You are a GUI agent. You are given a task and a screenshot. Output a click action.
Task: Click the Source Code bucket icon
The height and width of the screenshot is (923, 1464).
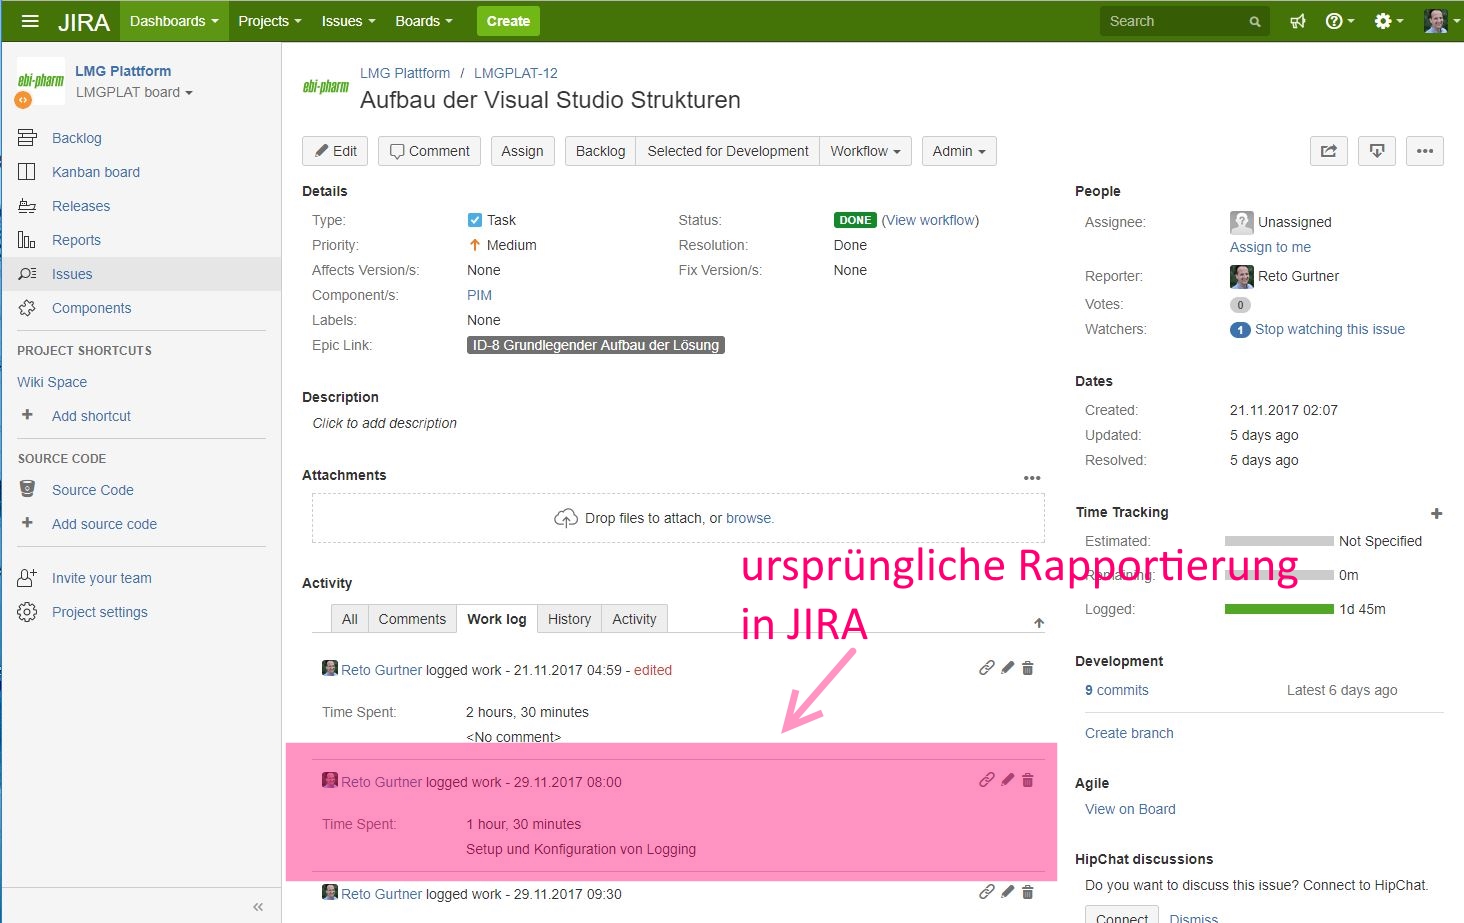click(27, 490)
